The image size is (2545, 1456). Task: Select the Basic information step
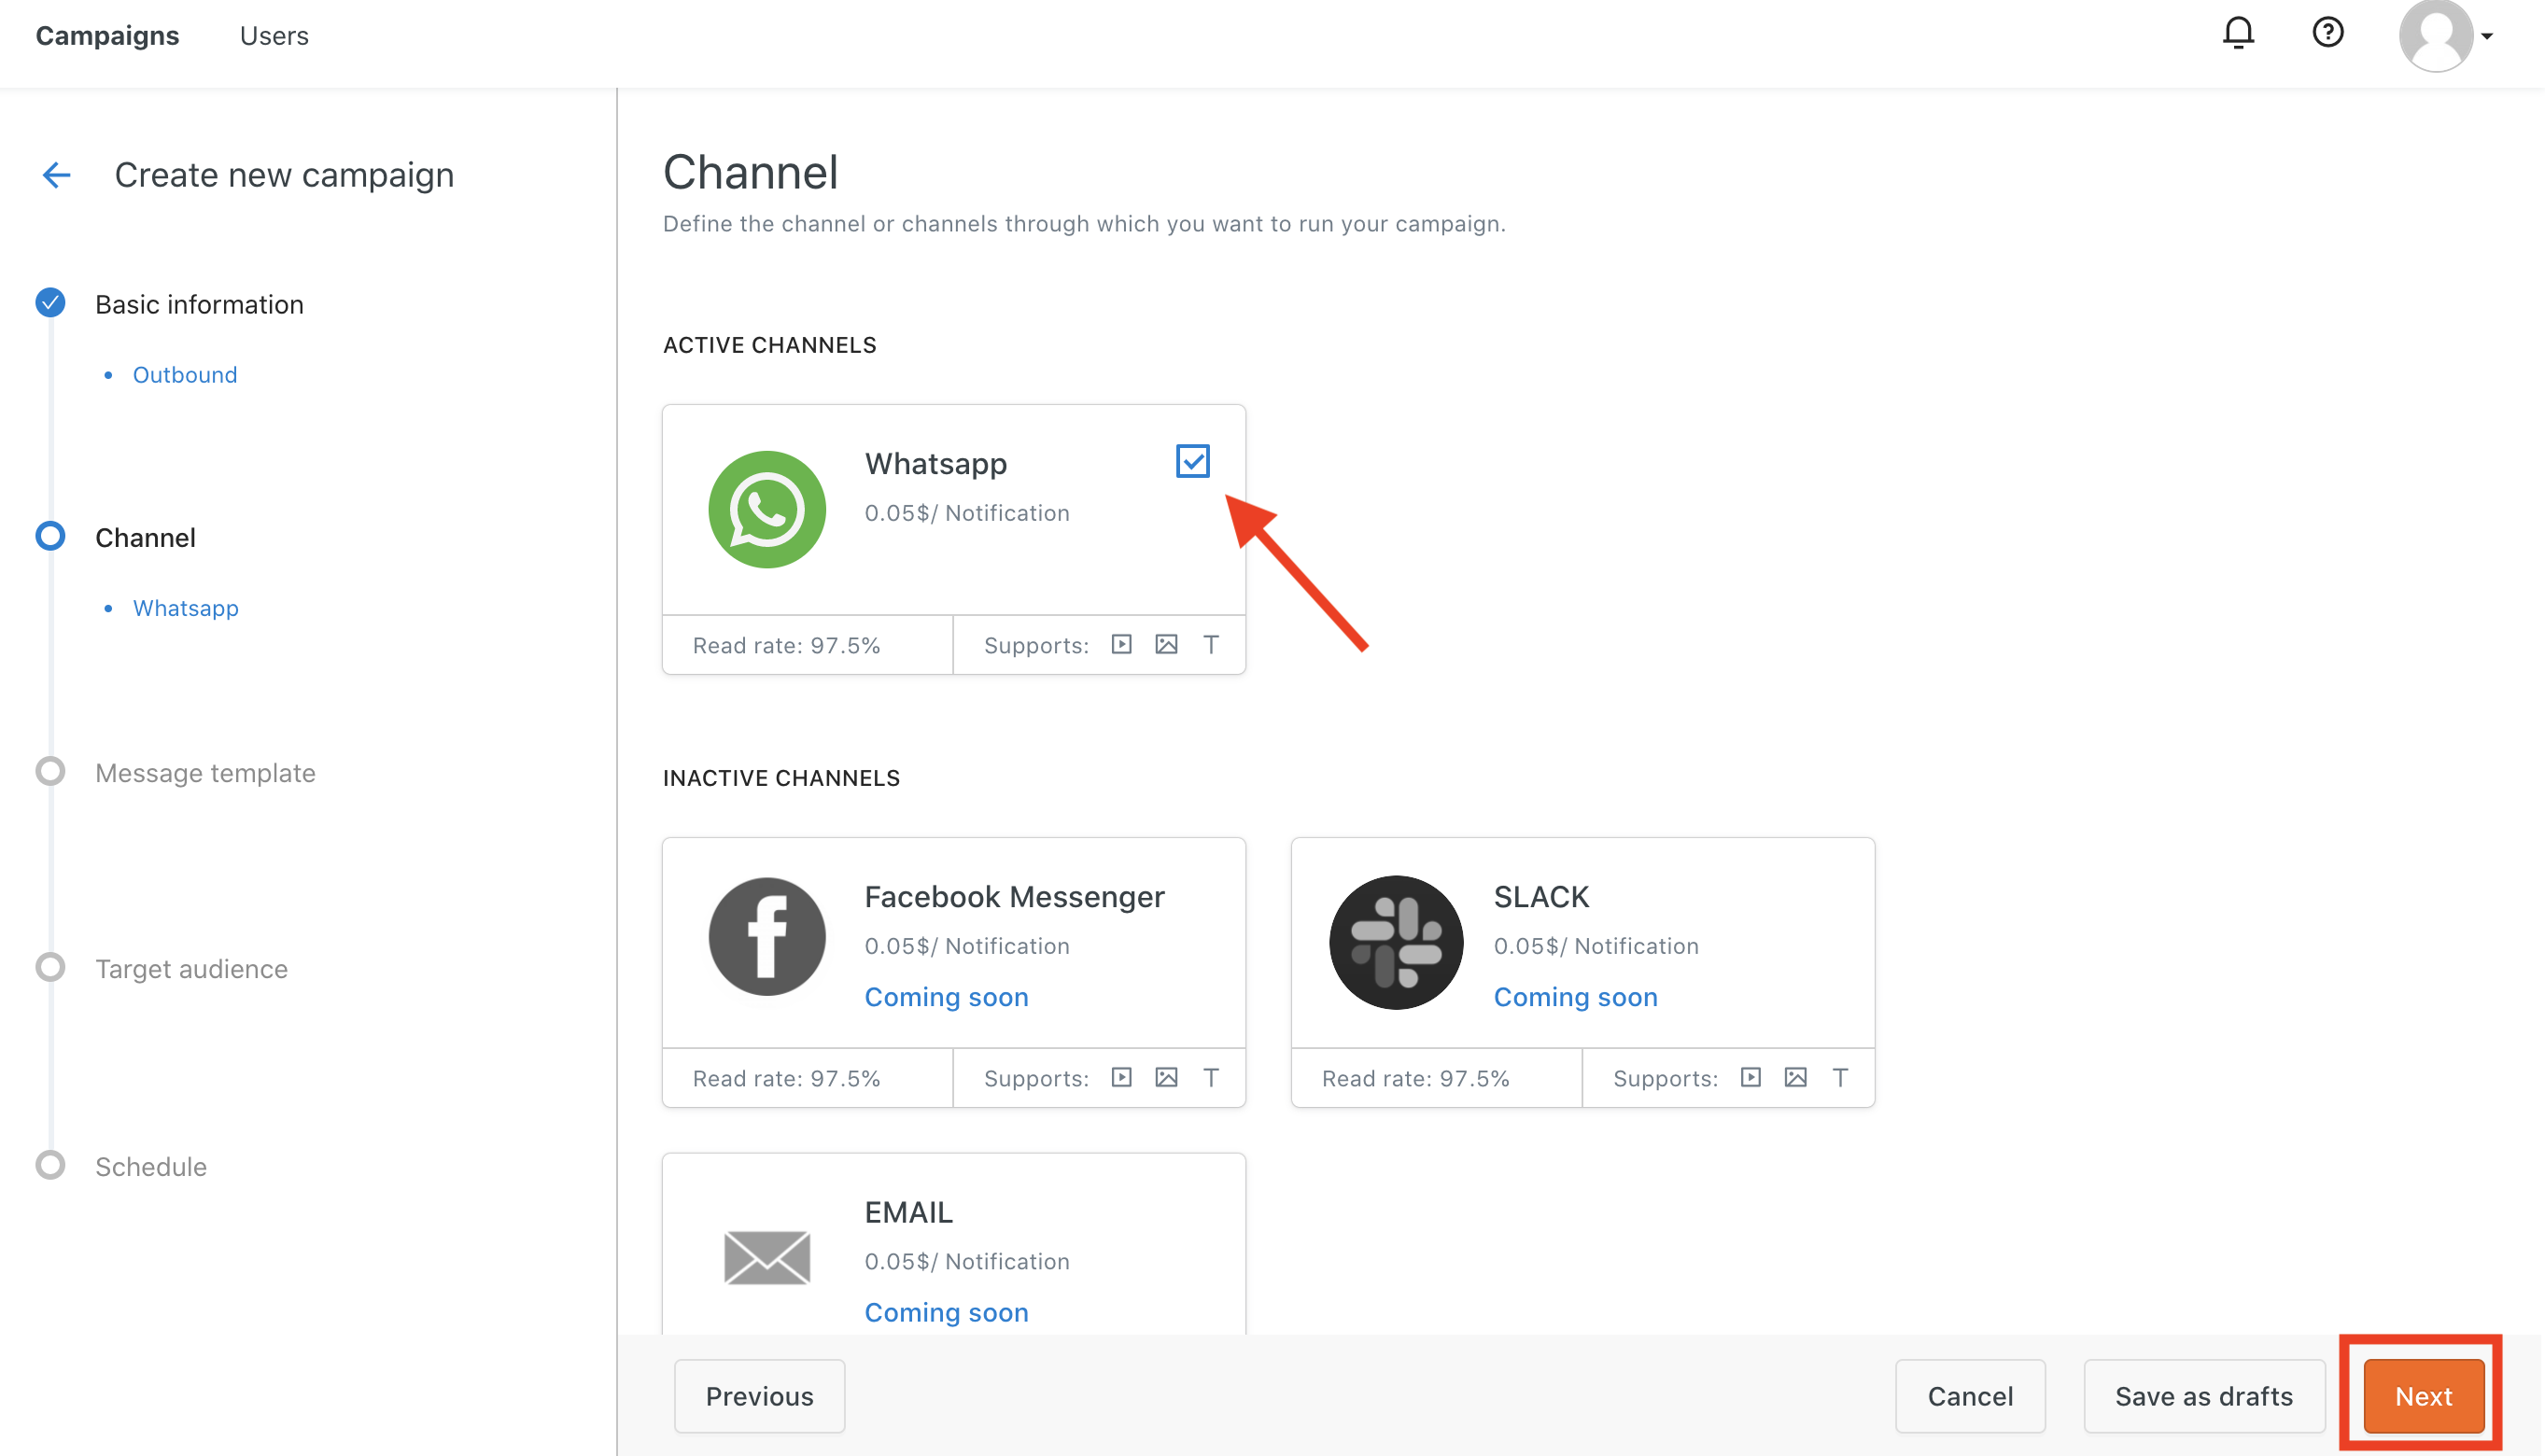(x=199, y=304)
